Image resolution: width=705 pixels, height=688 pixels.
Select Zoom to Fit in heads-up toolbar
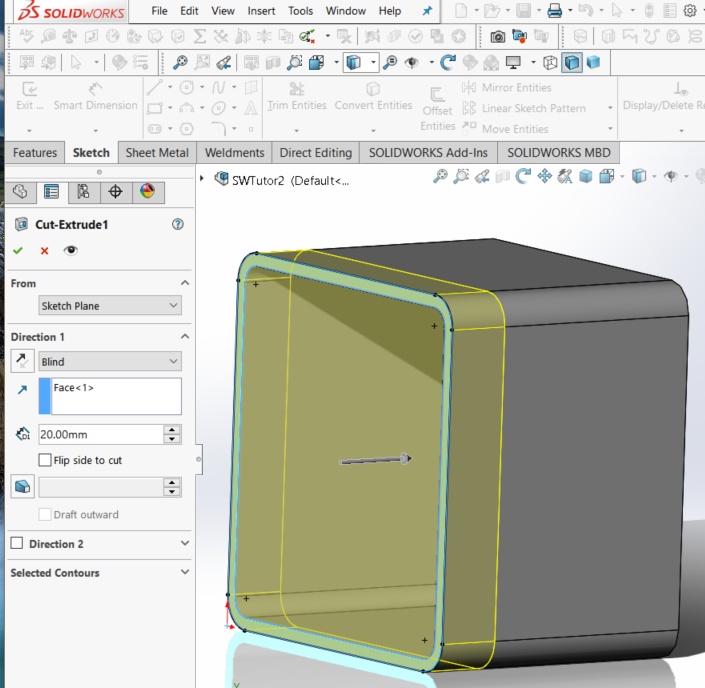[x=440, y=176]
